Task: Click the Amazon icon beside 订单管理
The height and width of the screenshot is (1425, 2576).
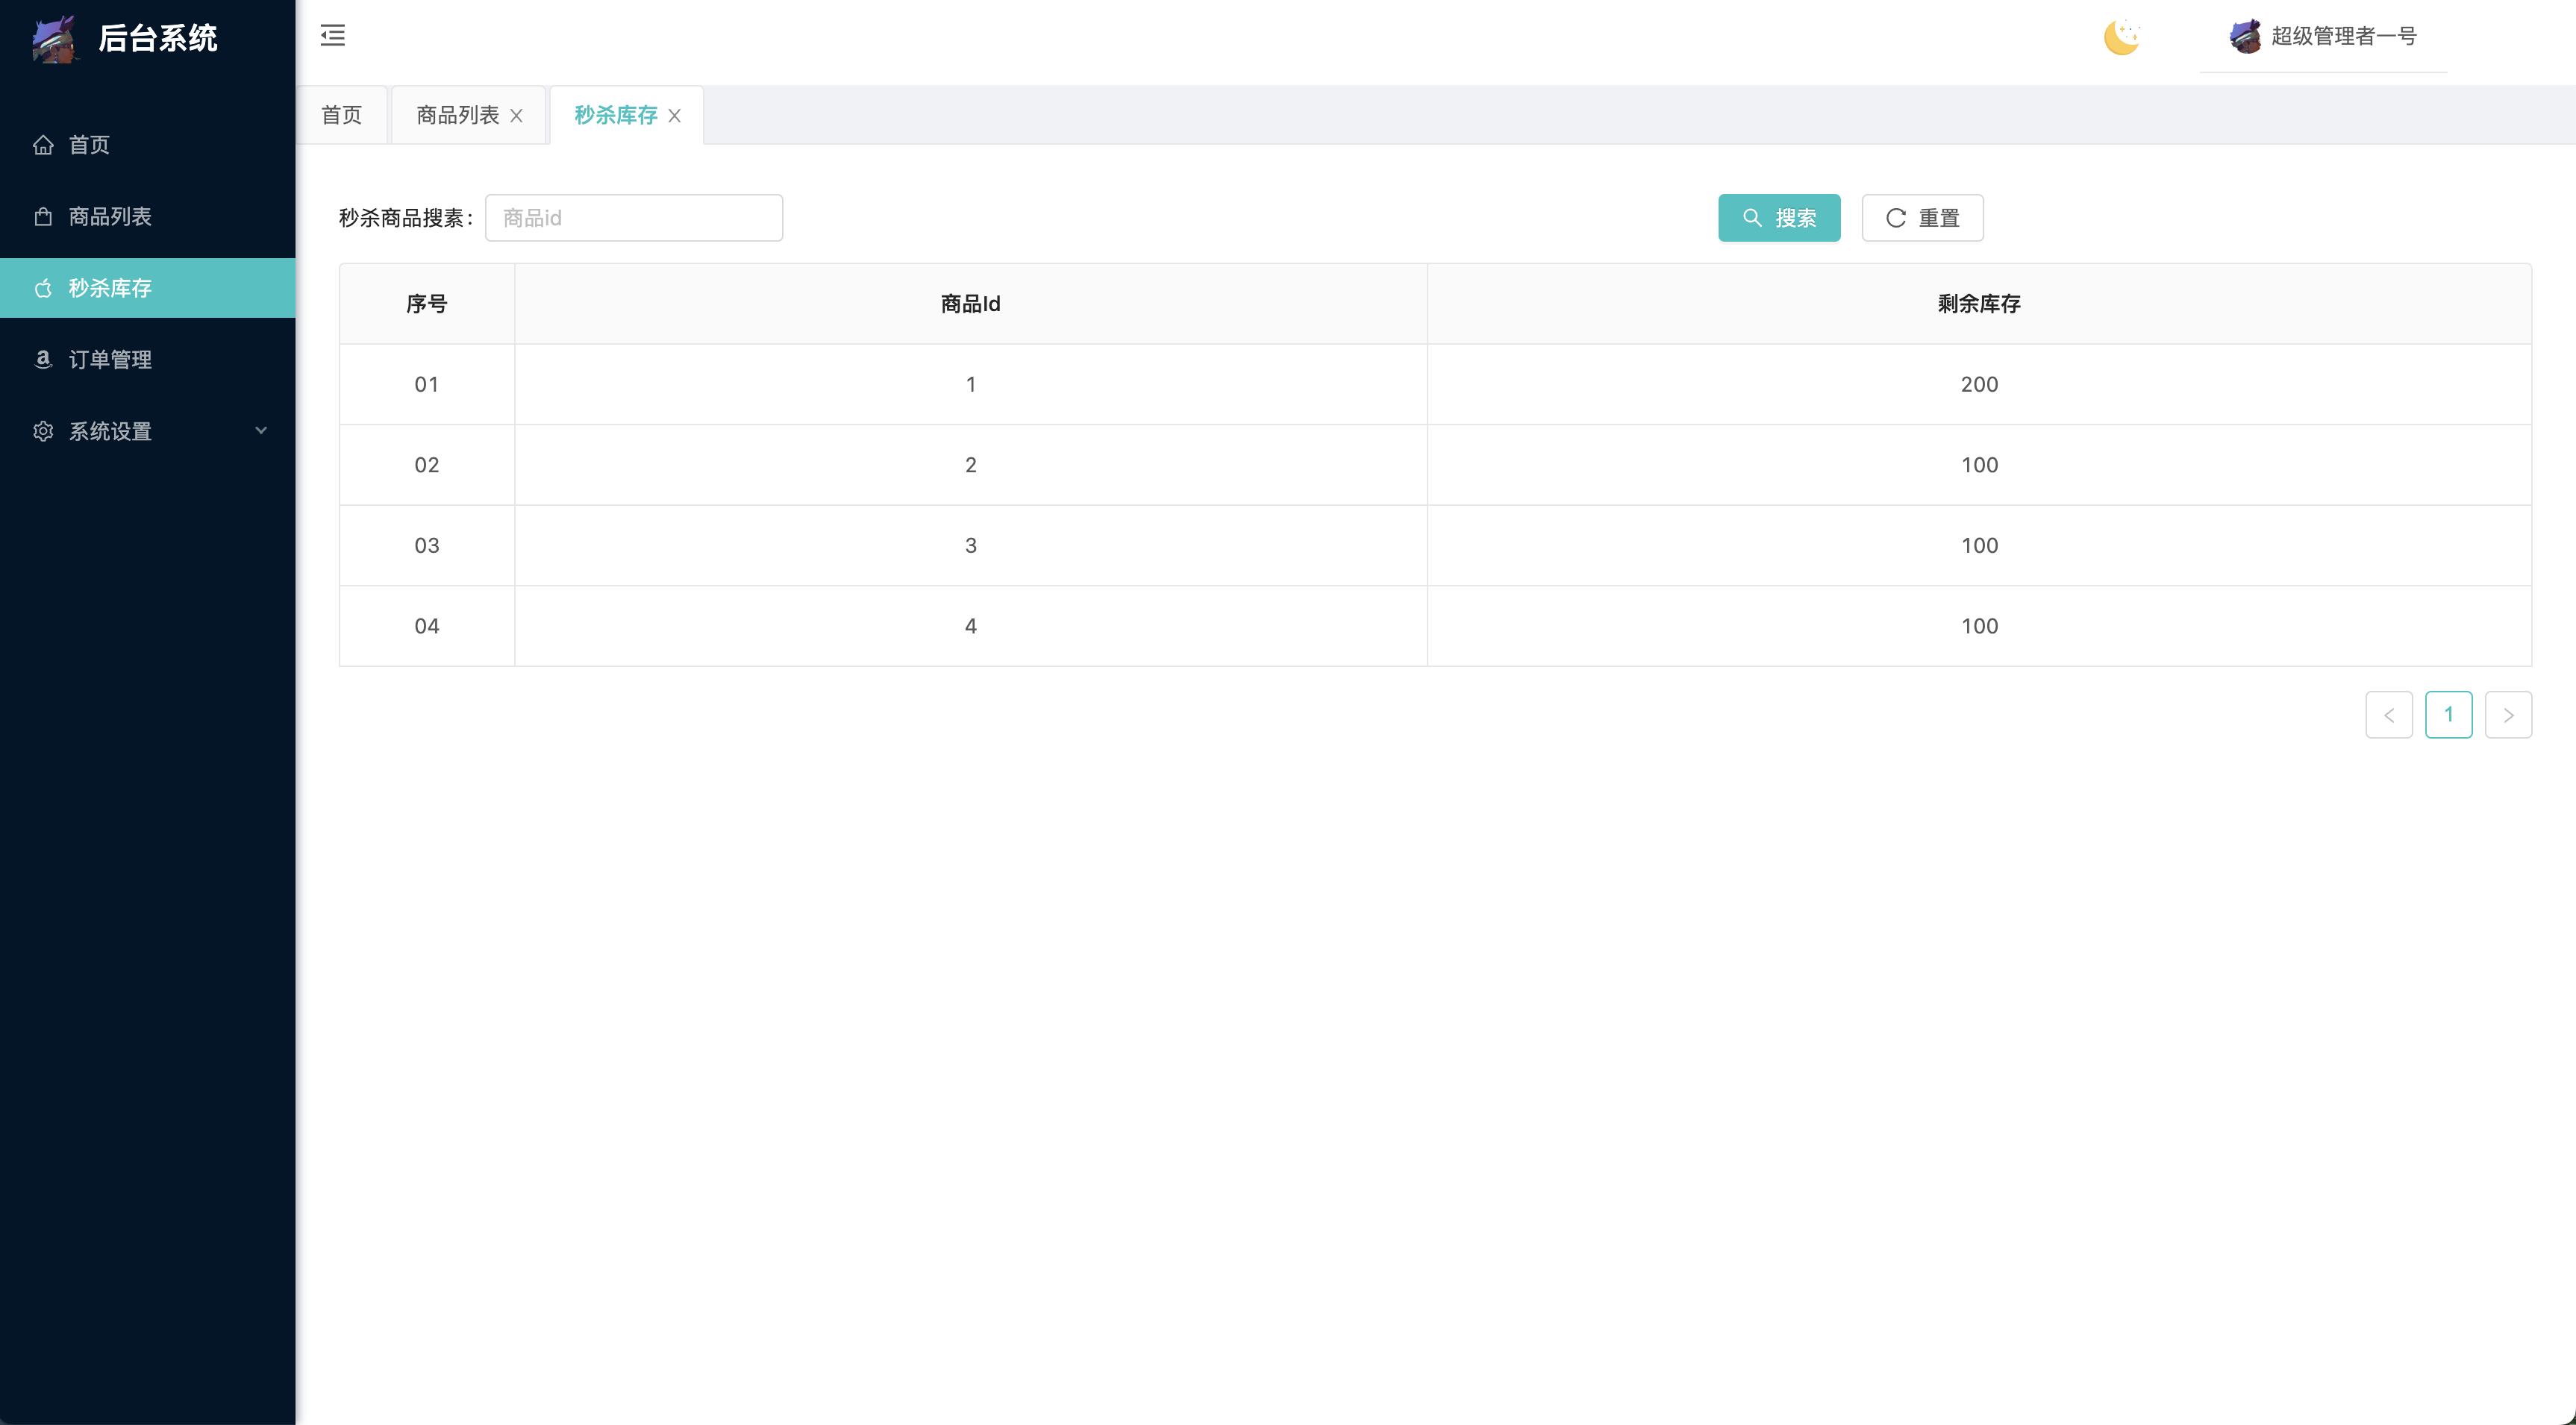Action: (x=43, y=360)
